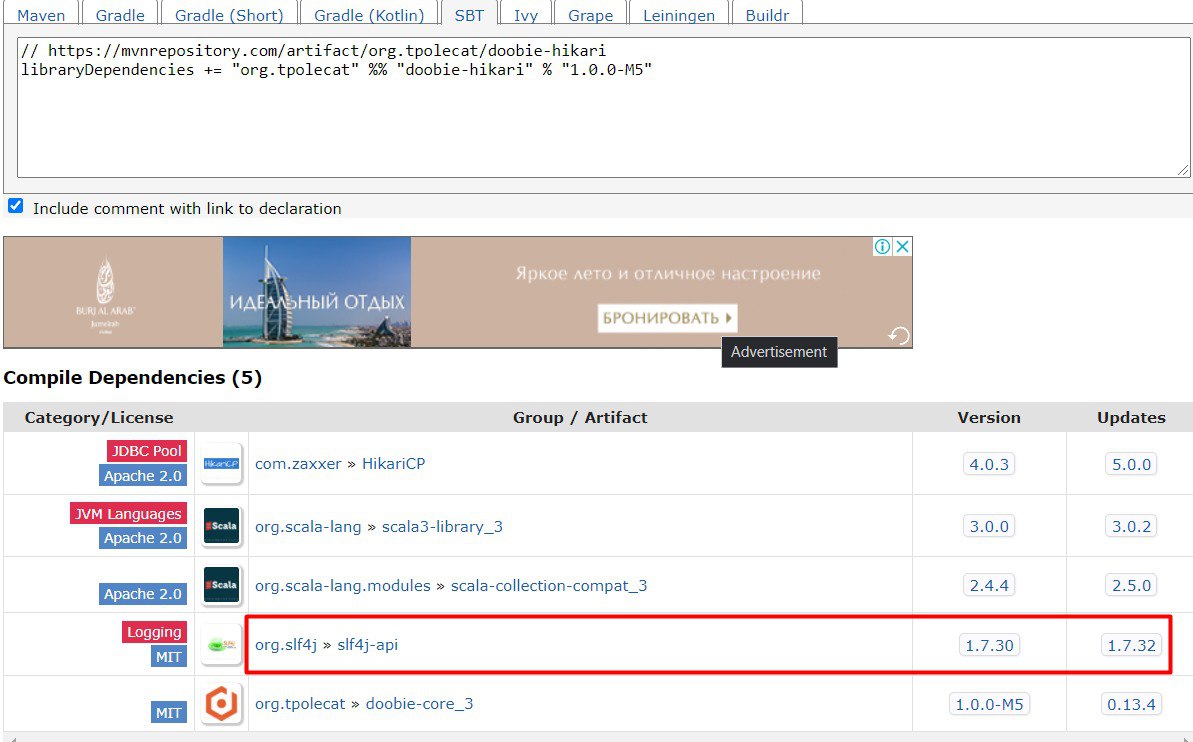Image resolution: width=1193 pixels, height=742 pixels.
Task: Switch to the Leiningen tab
Action: coord(679,15)
